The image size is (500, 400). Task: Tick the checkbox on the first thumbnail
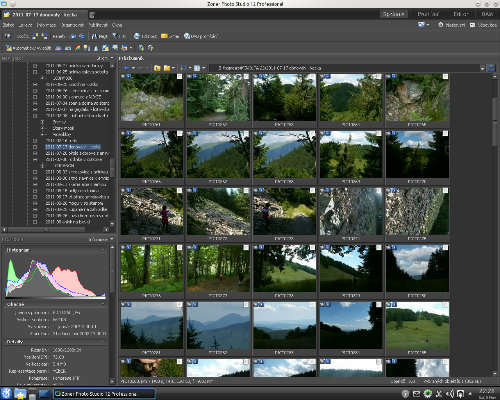coord(179,77)
